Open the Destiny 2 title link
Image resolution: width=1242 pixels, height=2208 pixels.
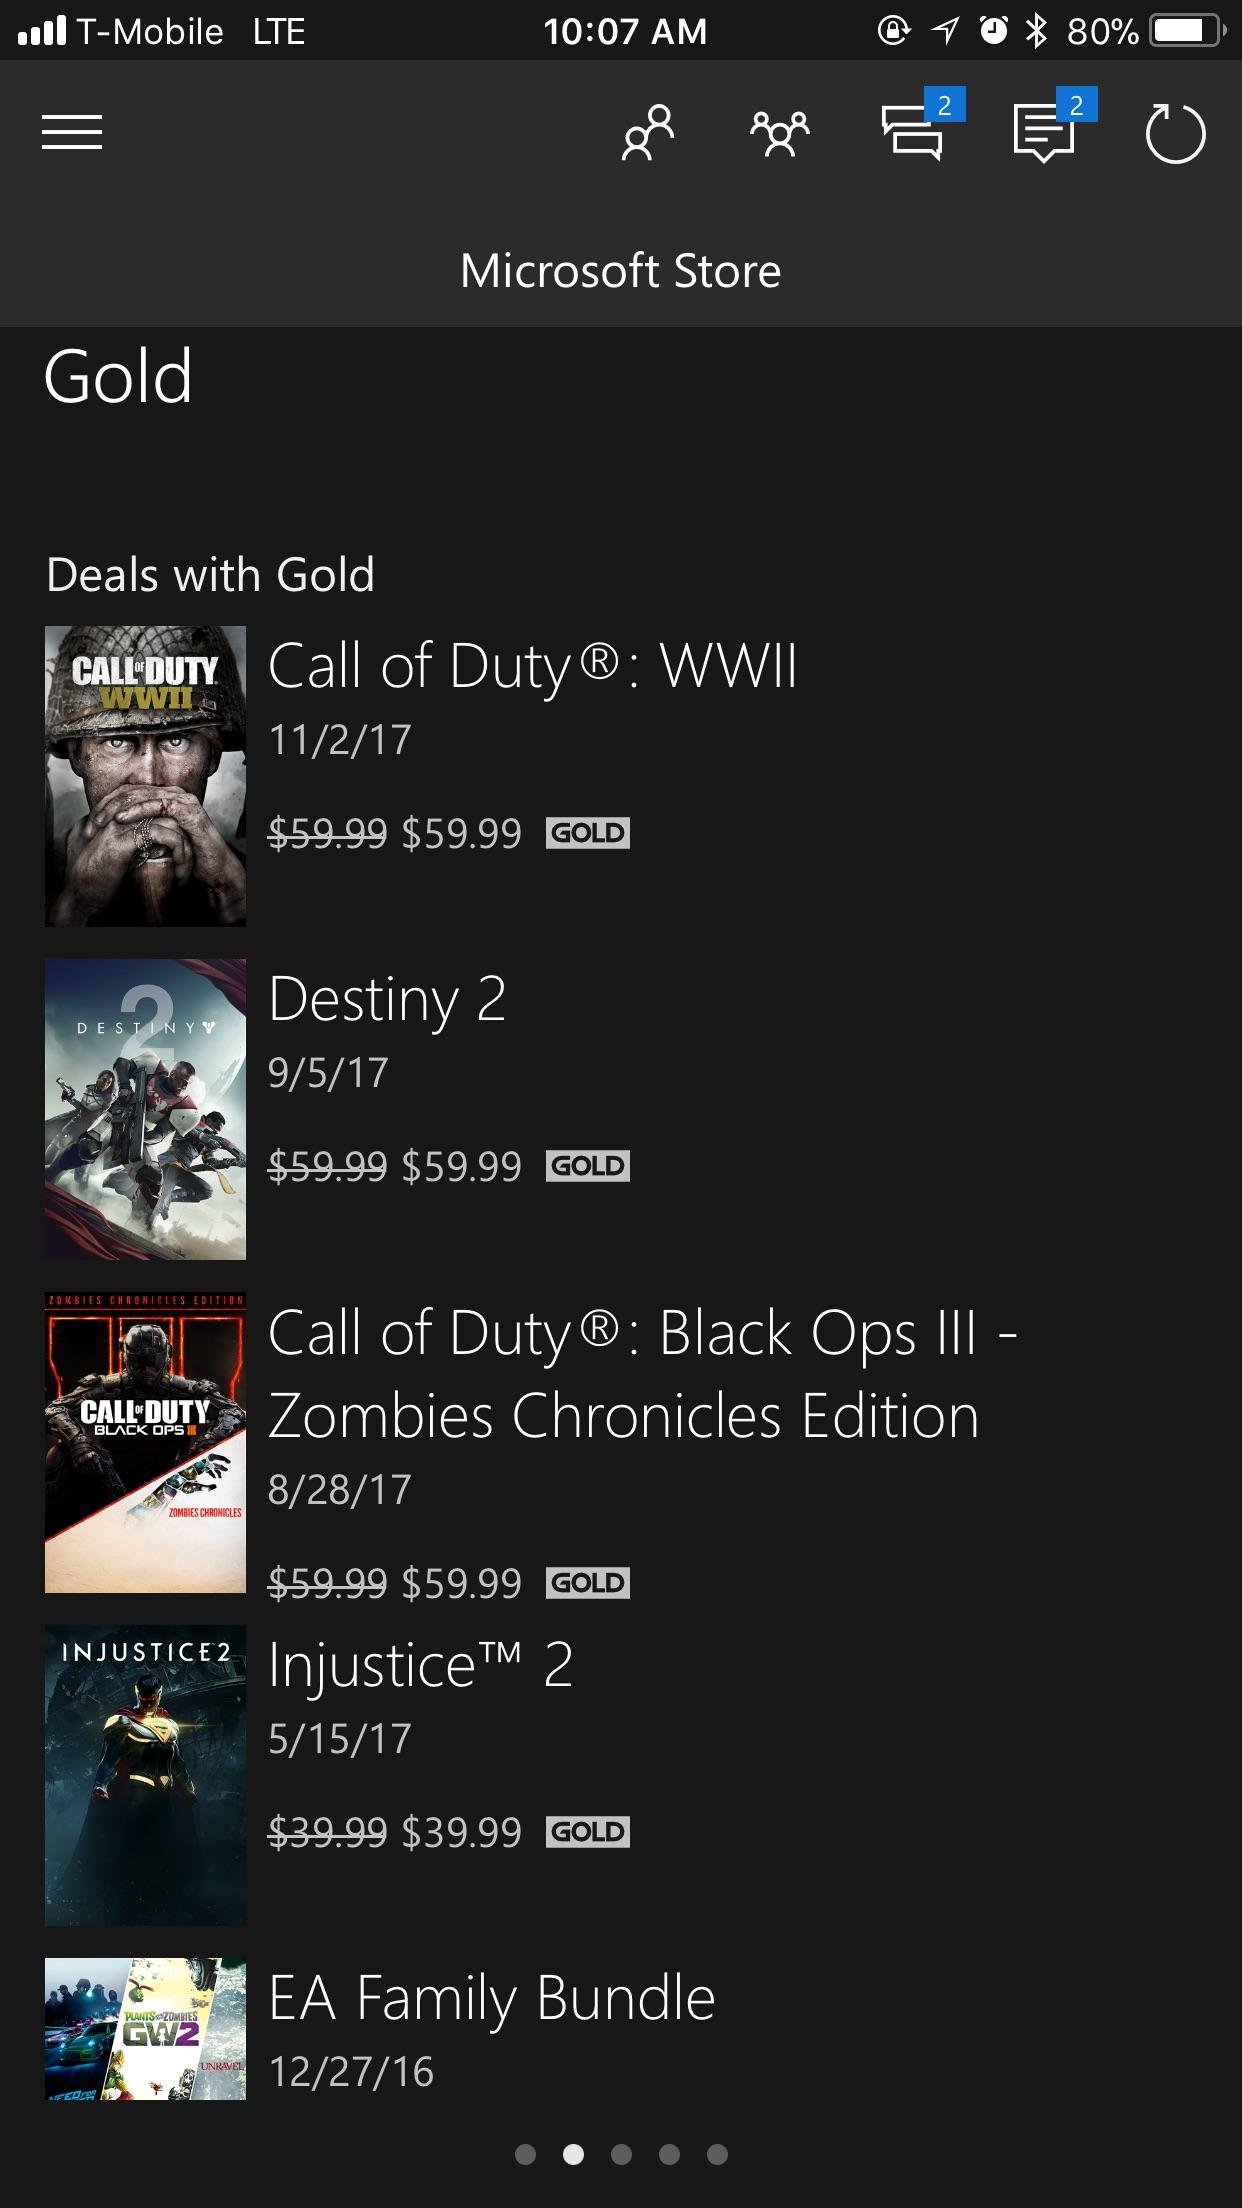point(387,999)
